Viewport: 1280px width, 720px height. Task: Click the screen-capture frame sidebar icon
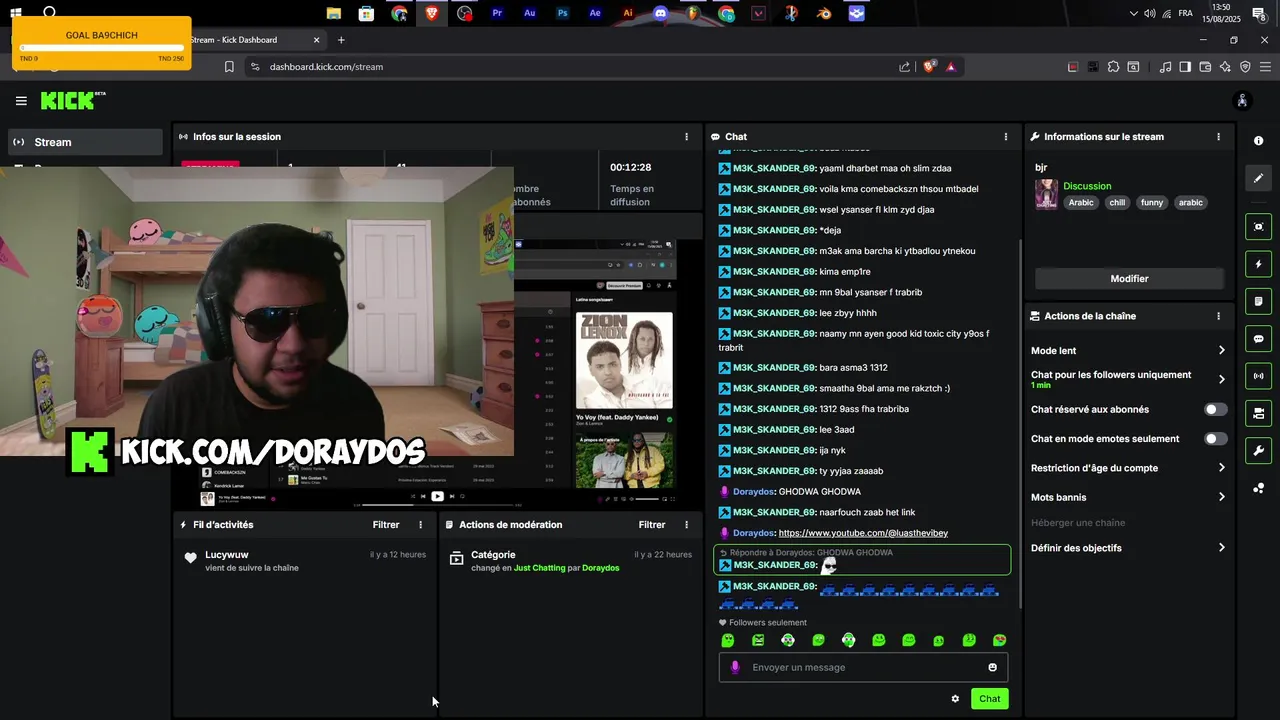click(1258, 227)
